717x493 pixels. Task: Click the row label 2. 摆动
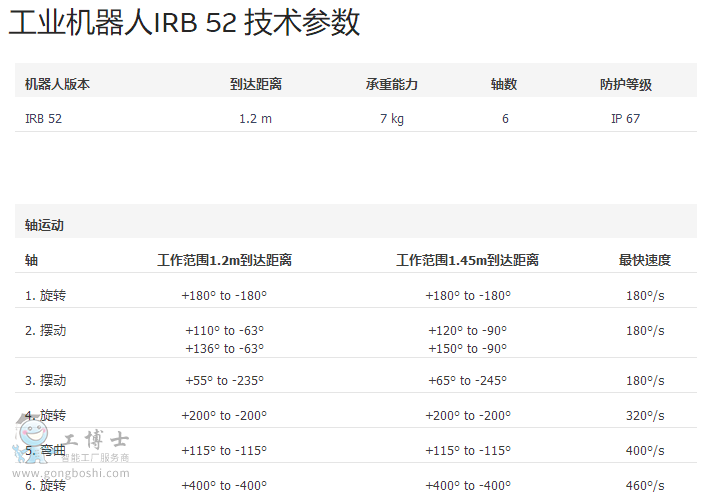coord(45,330)
